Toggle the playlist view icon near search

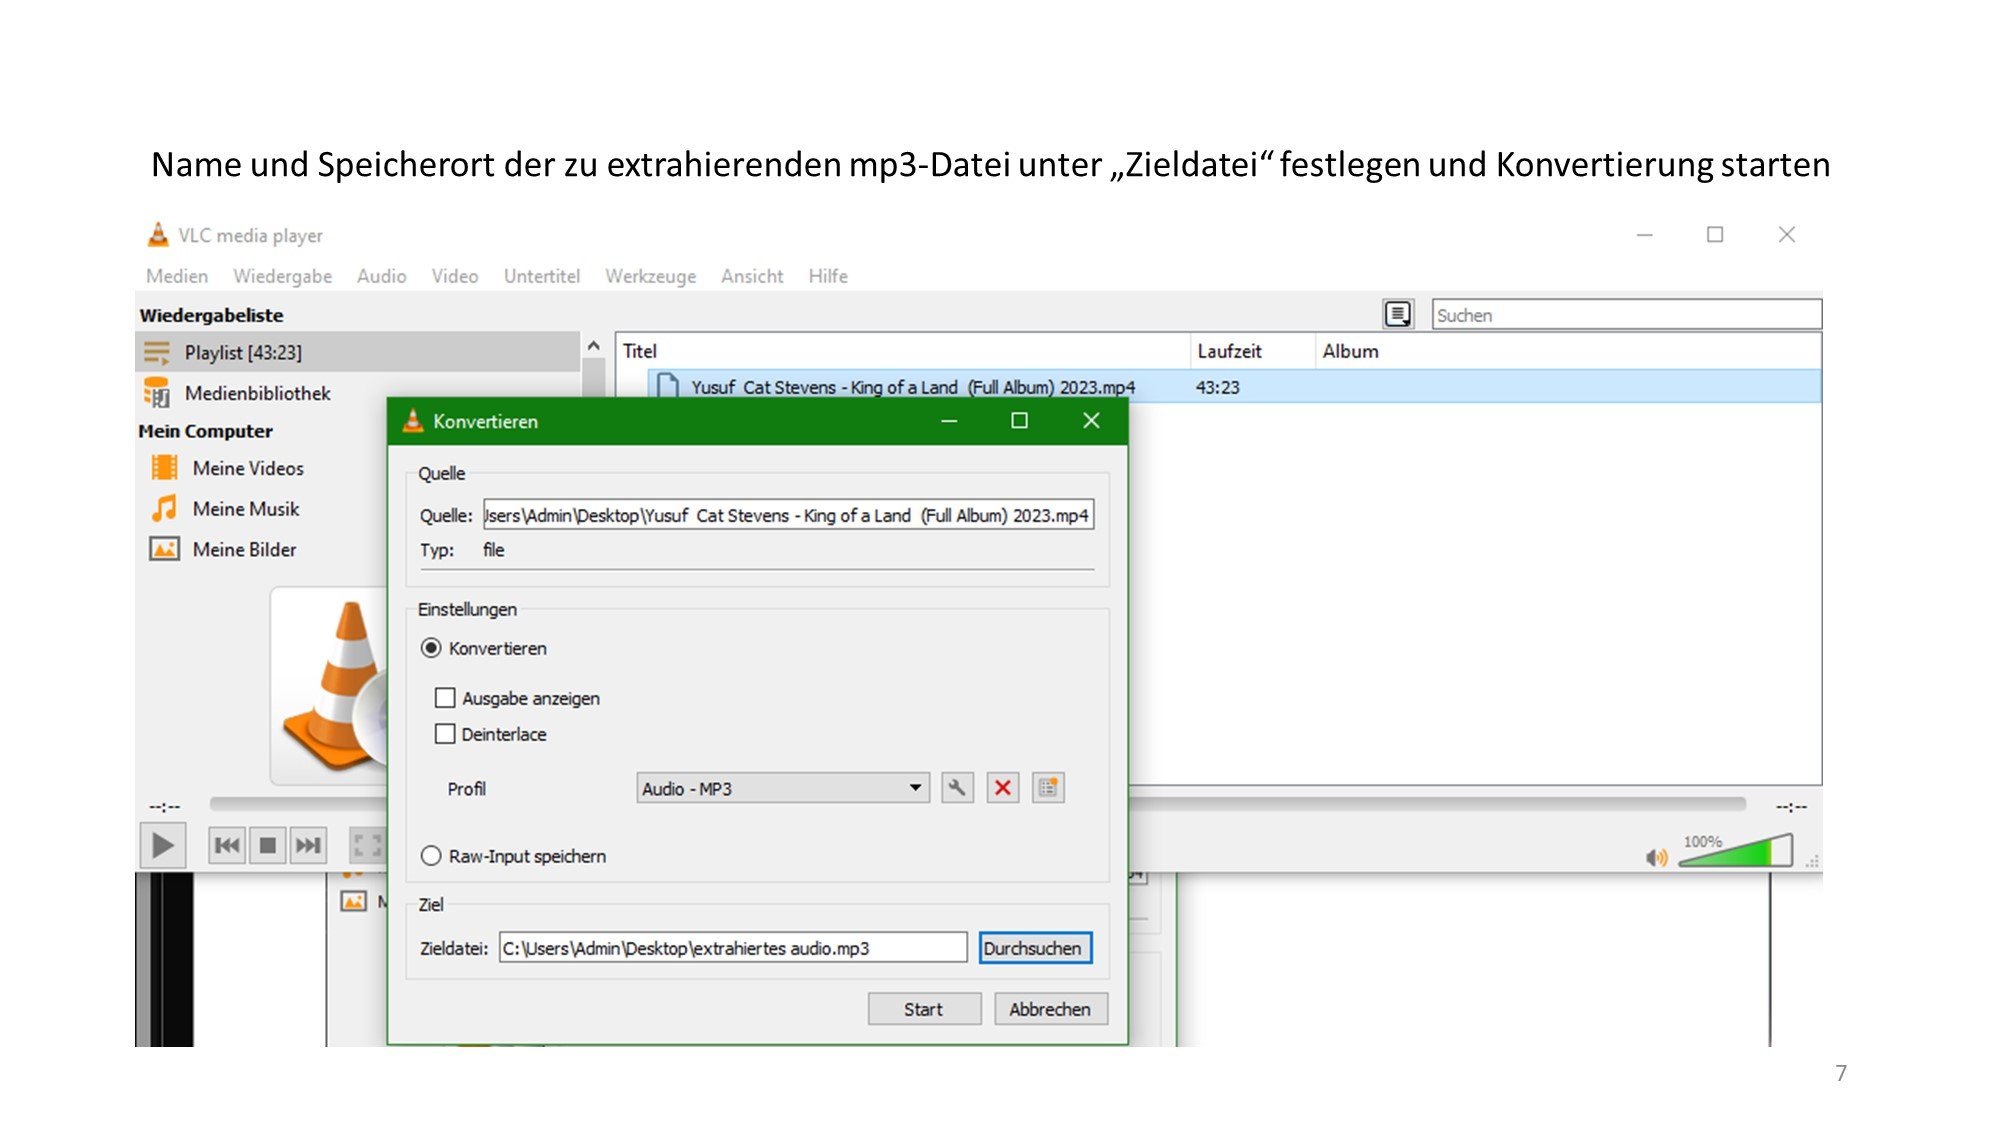pyautogui.click(x=1397, y=314)
